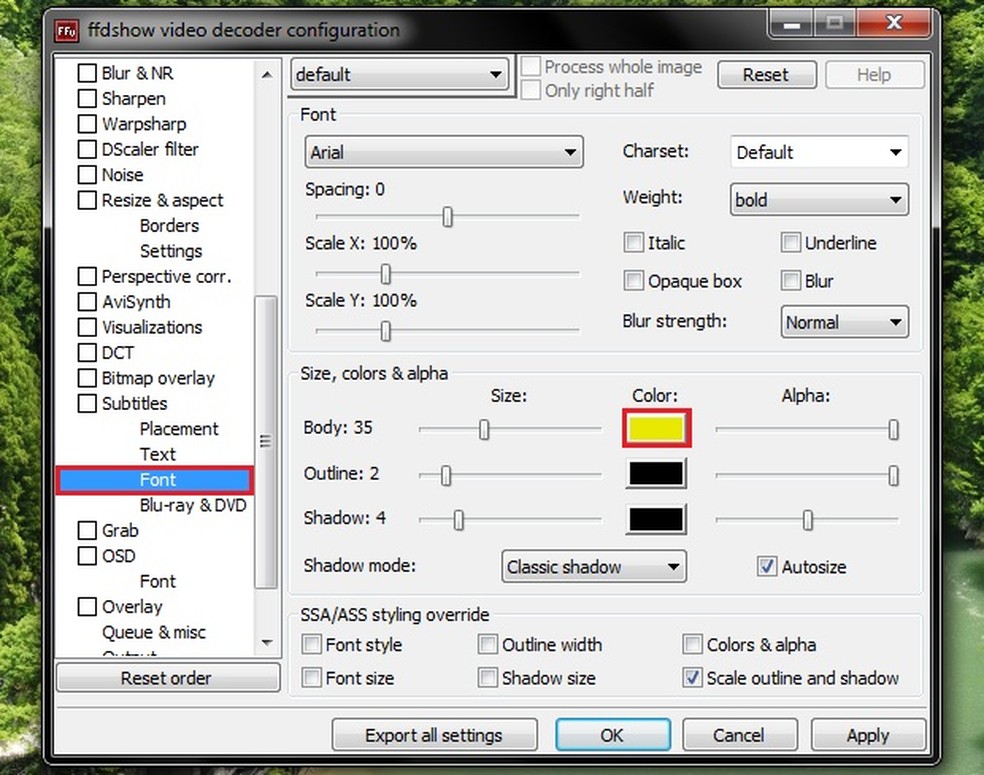Click the ffdshow icon in the title bar
Viewport: 984px width, 775px height.
pos(66,31)
